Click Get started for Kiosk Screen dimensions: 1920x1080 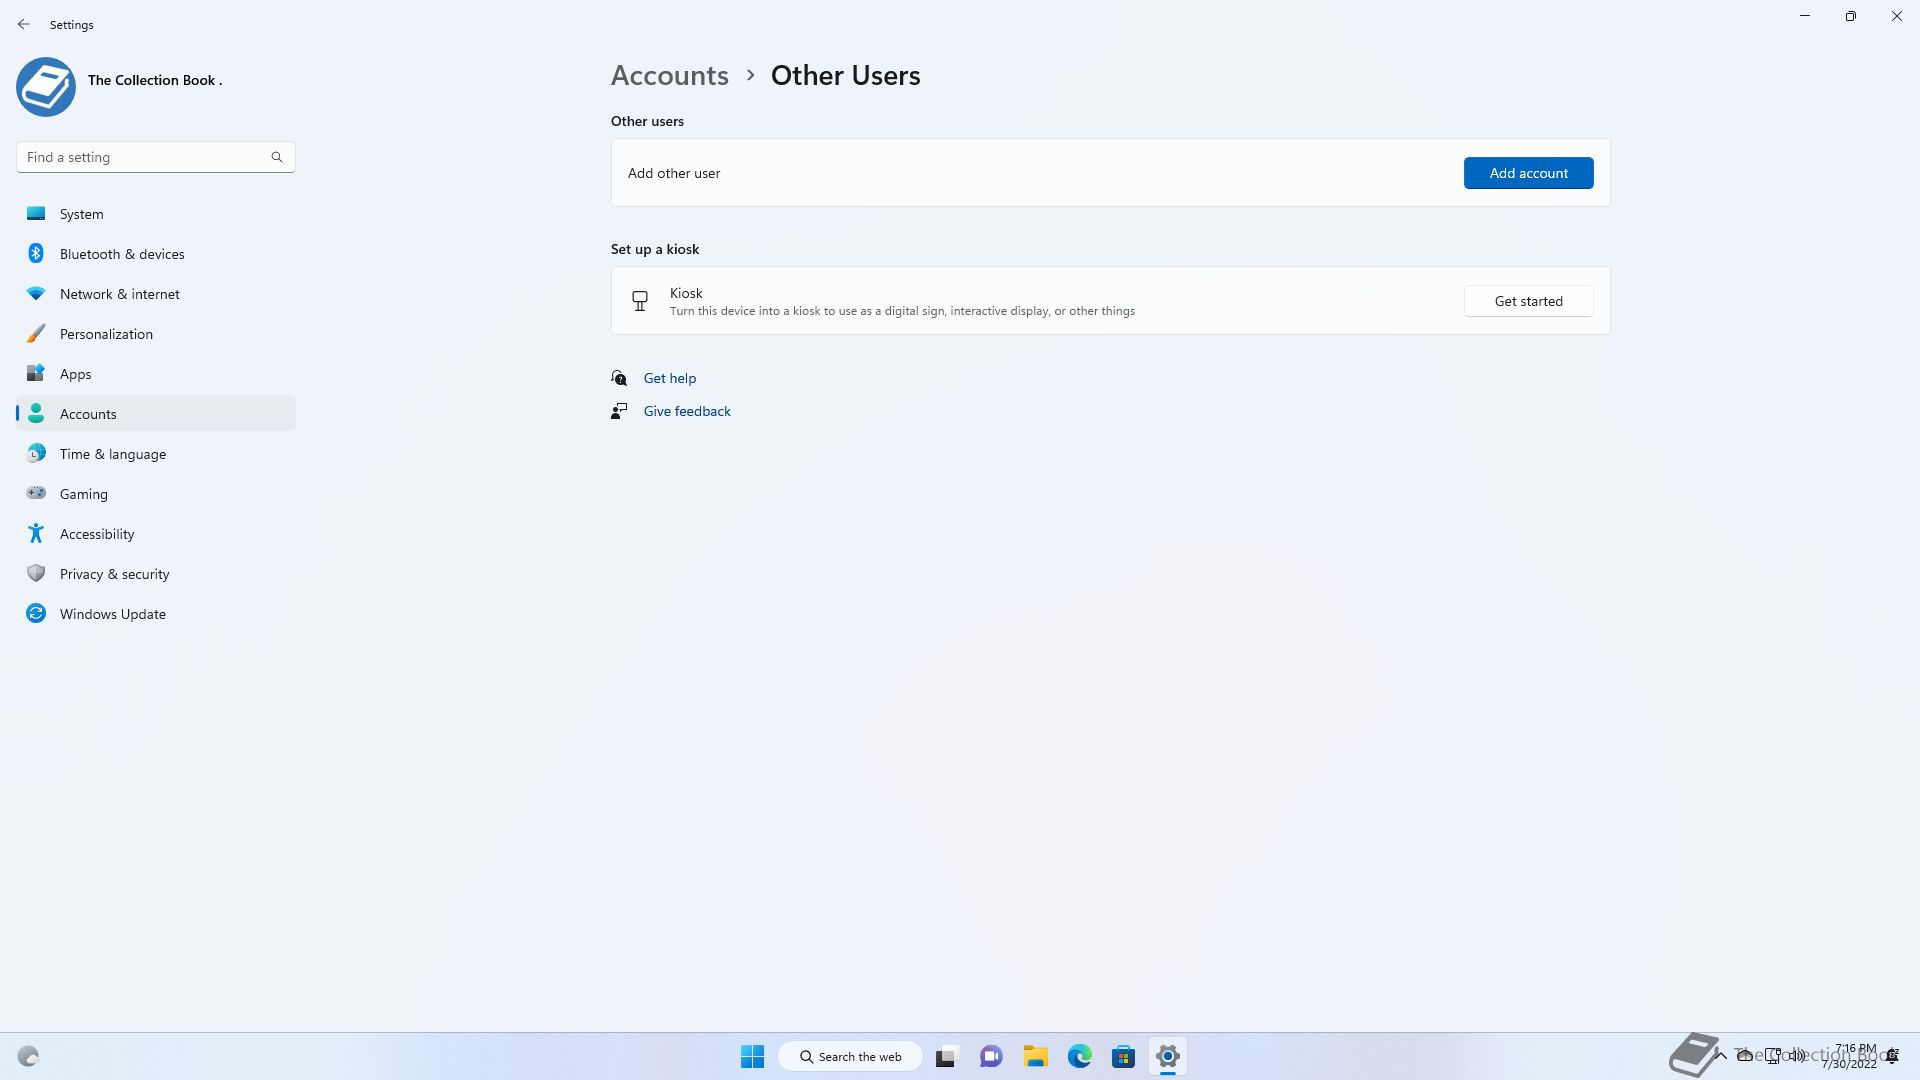coord(1527,301)
